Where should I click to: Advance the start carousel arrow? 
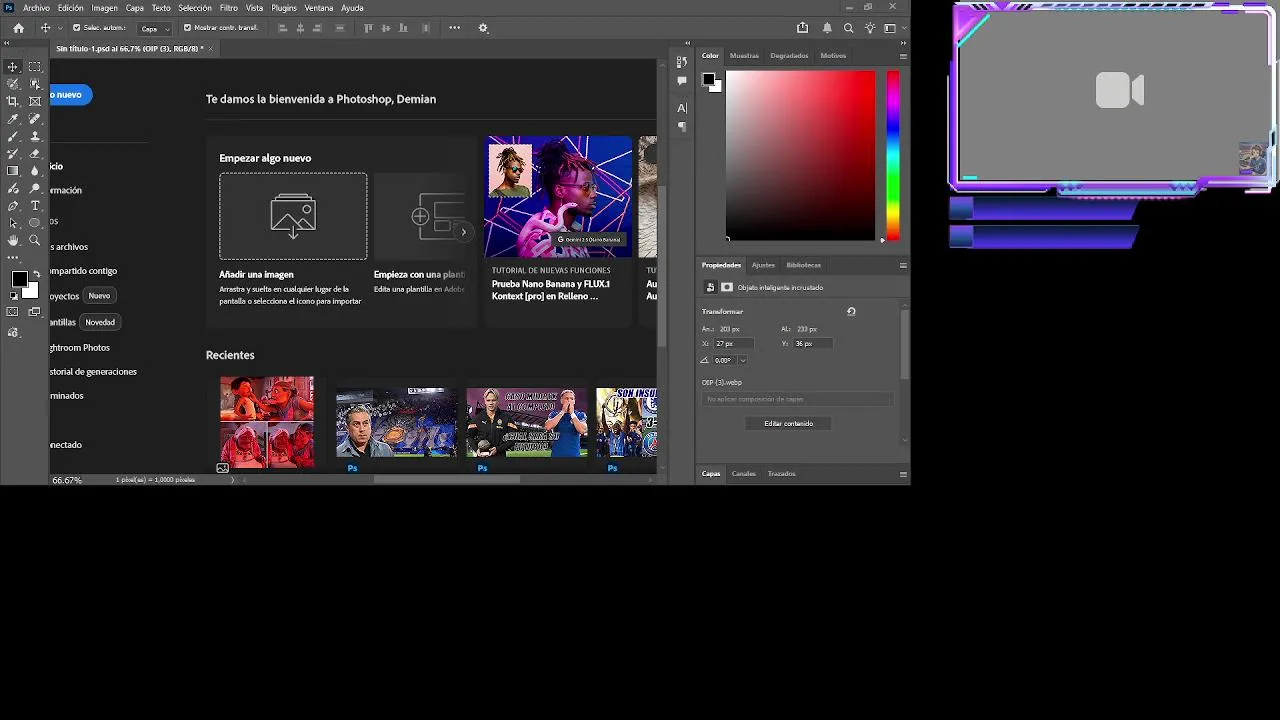463,232
